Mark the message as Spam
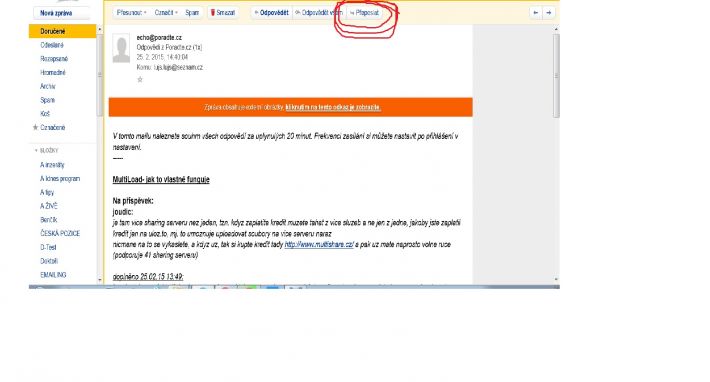Image resolution: width=710 pixels, height=382 pixels. click(x=192, y=13)
